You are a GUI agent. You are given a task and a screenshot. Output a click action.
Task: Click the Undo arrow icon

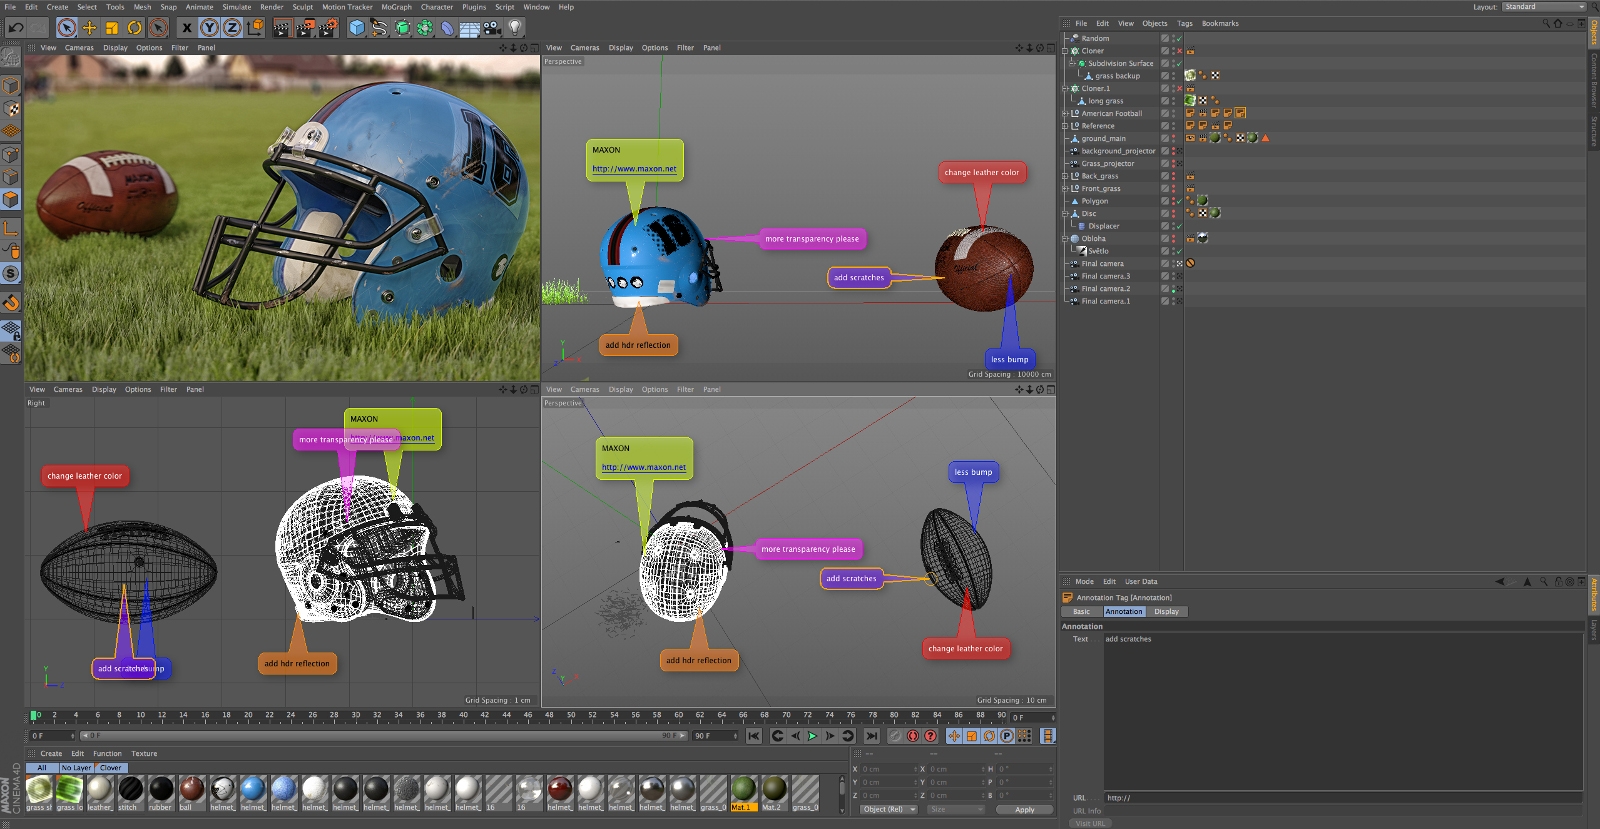coord(15,28)
